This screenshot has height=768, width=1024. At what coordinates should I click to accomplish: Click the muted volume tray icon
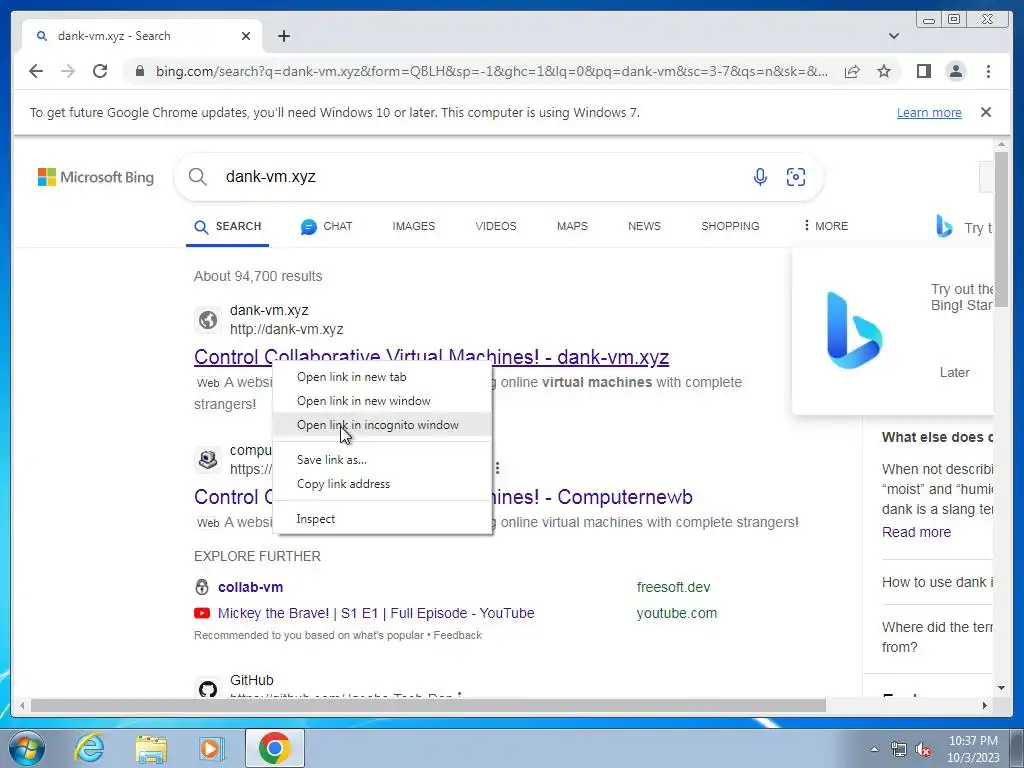pyautogui.click(x=923, y=749)
